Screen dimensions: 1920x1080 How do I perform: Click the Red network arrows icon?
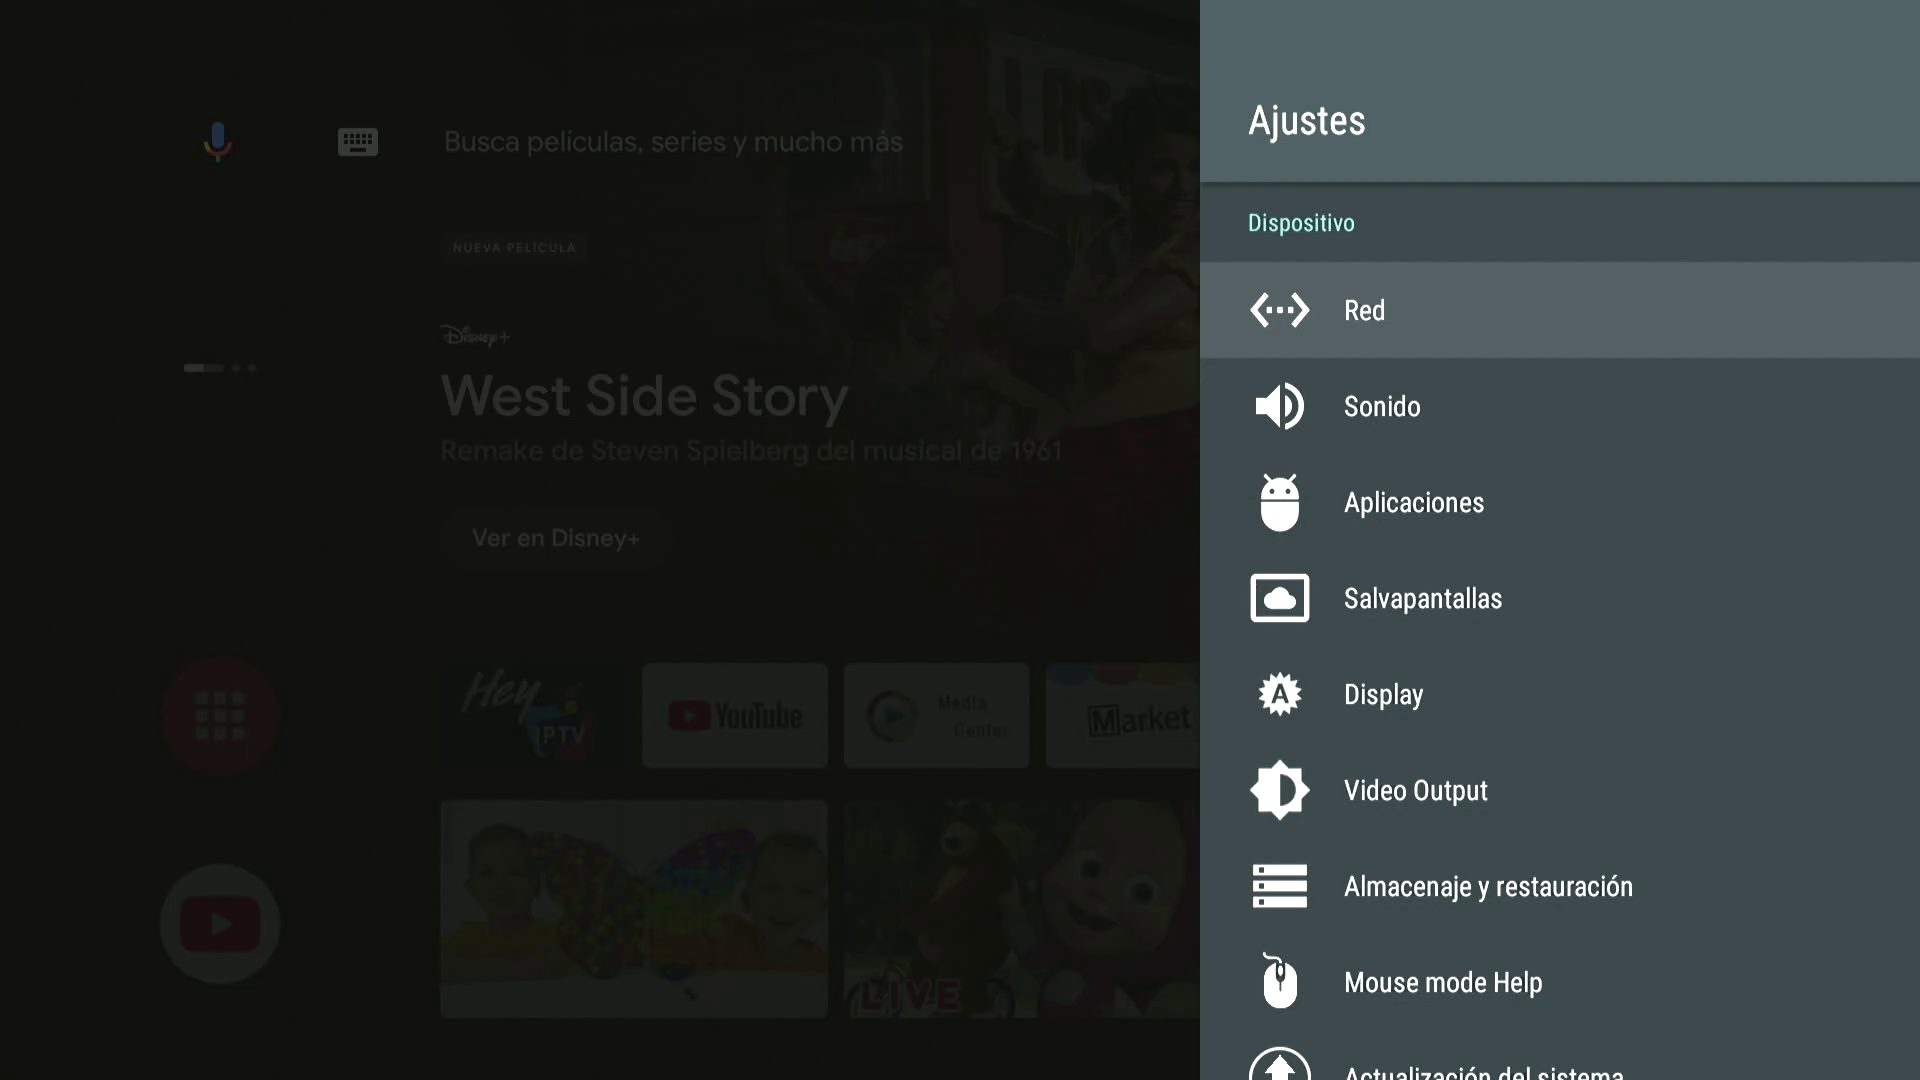tap(1279, 310)
